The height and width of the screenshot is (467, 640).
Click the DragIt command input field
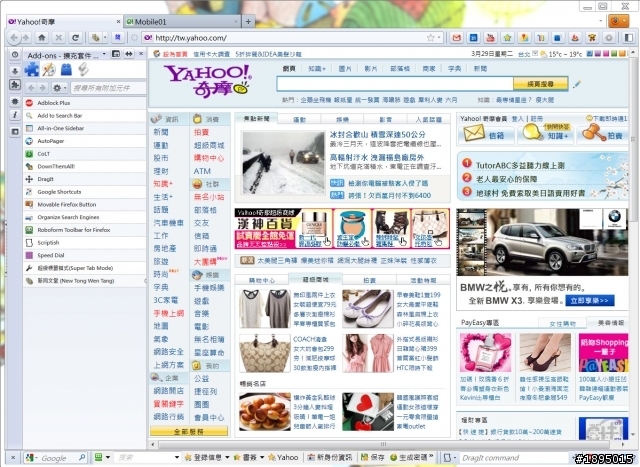(513, 458)
